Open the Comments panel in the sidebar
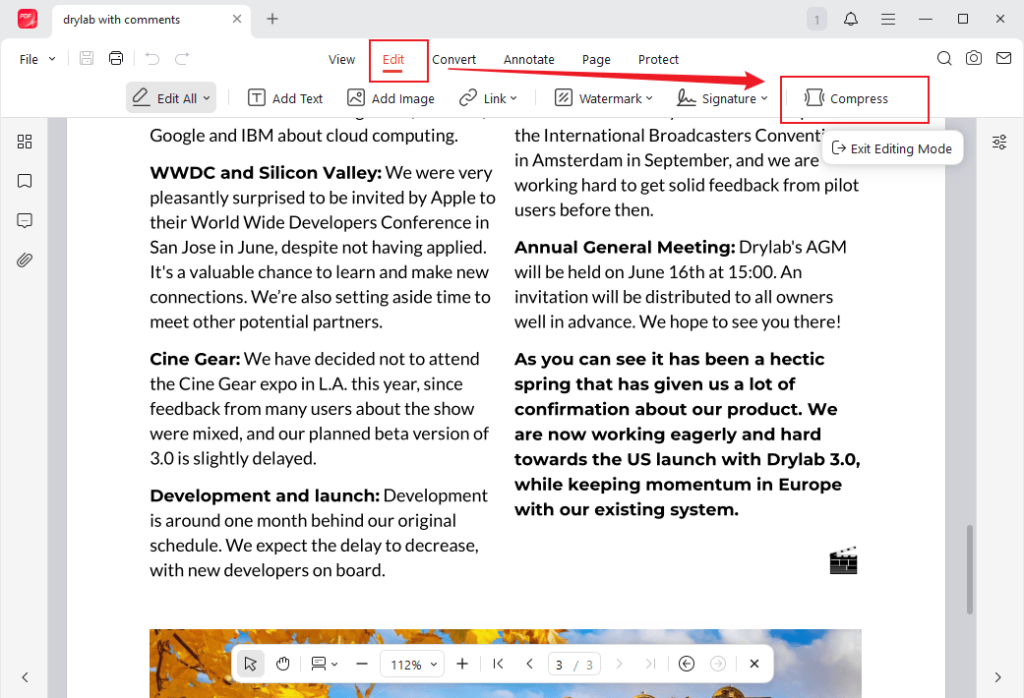The width and height of the screenshot is (1024, 698). coord(24,220)
